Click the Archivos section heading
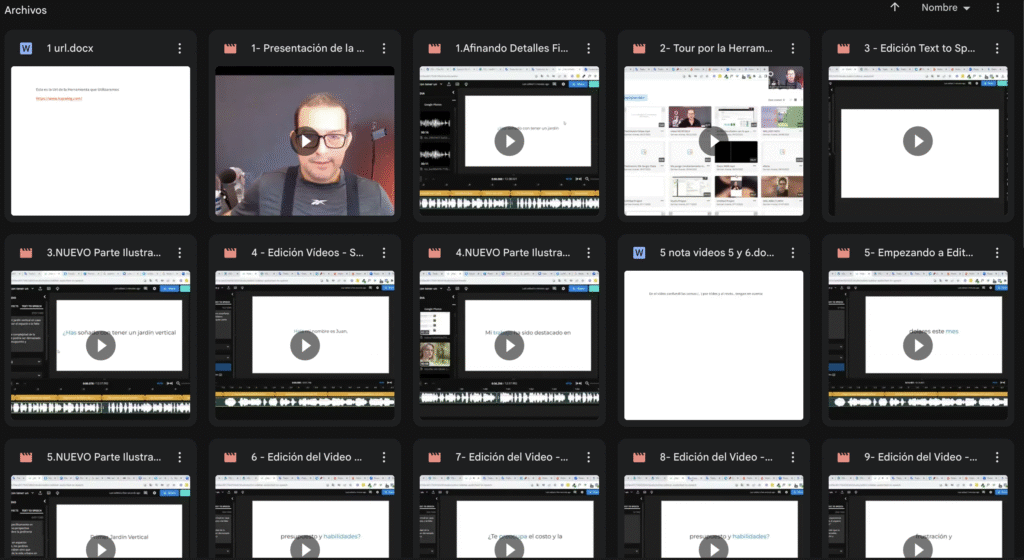1024x560 pixels. click(25, 10)
